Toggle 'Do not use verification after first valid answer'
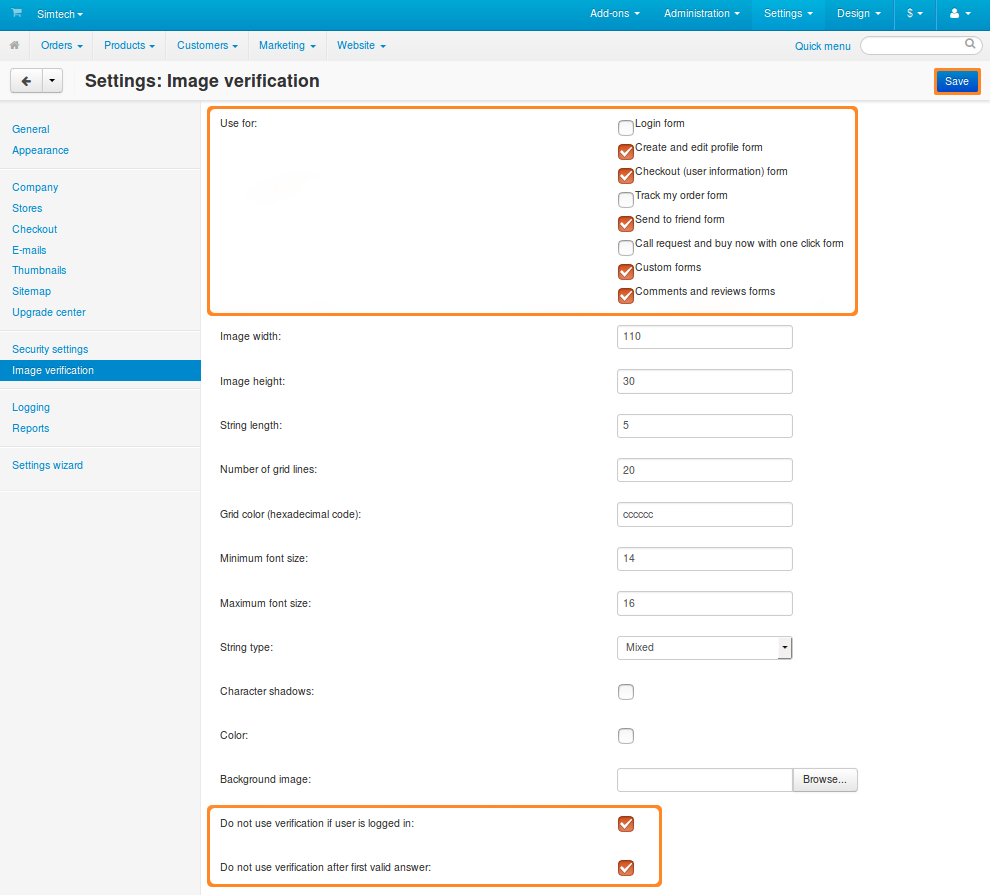Viewport: 990px width, 895px height. [x=626, y=868]
